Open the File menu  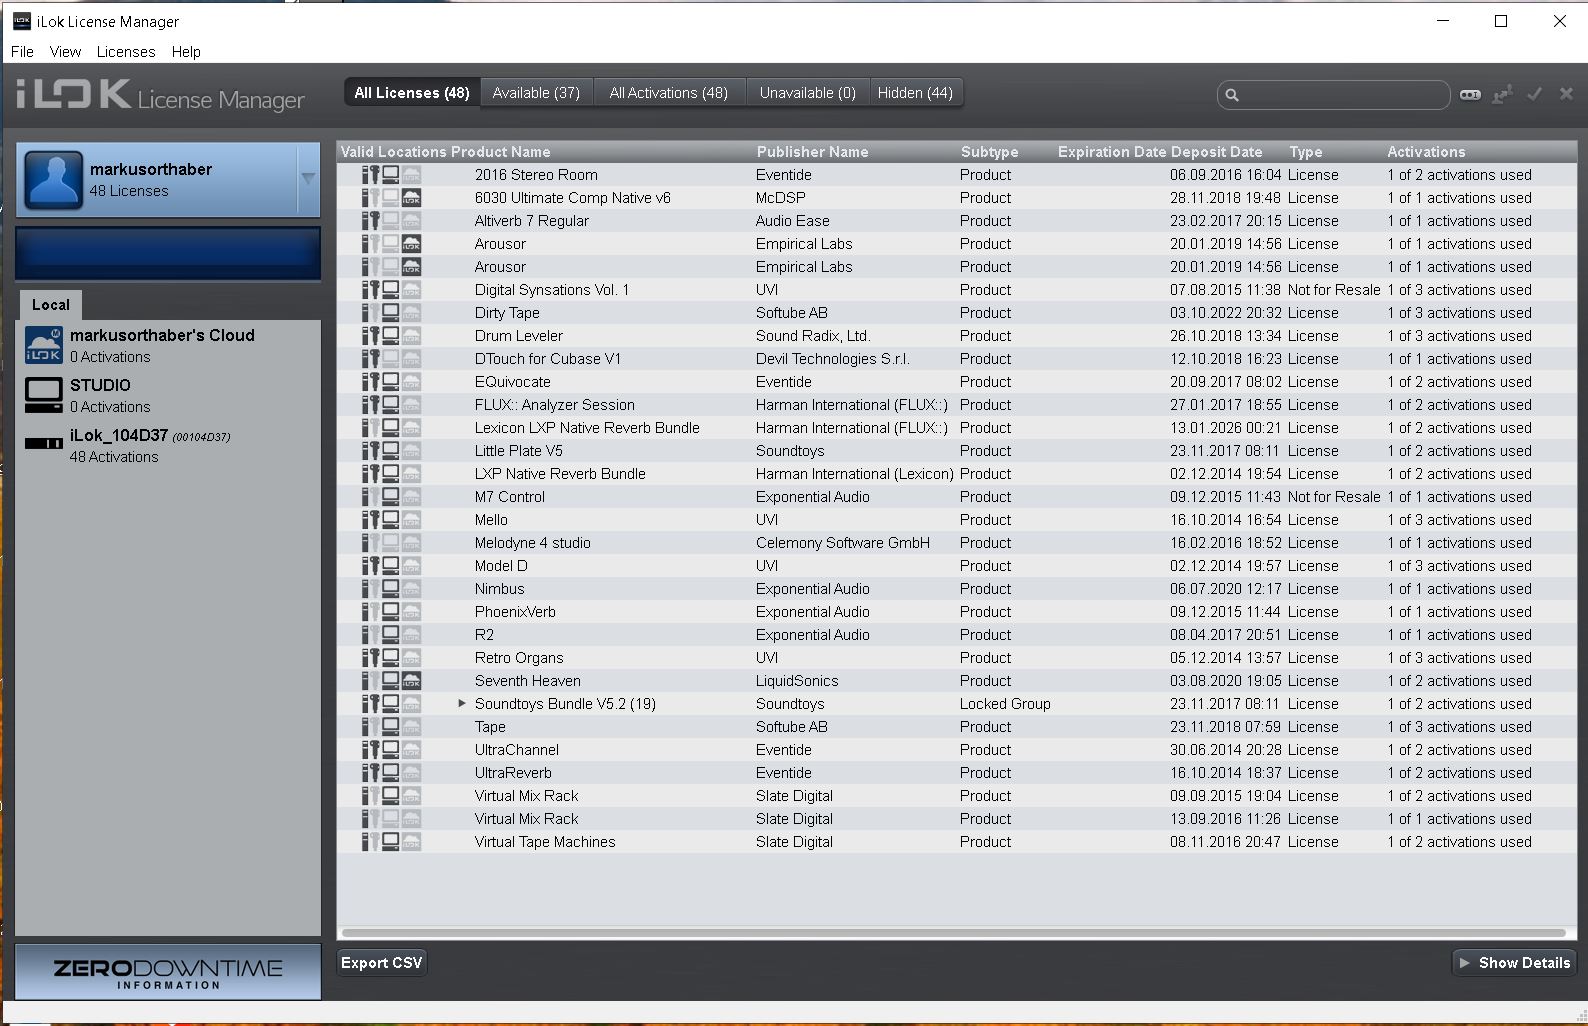point(22,52)
